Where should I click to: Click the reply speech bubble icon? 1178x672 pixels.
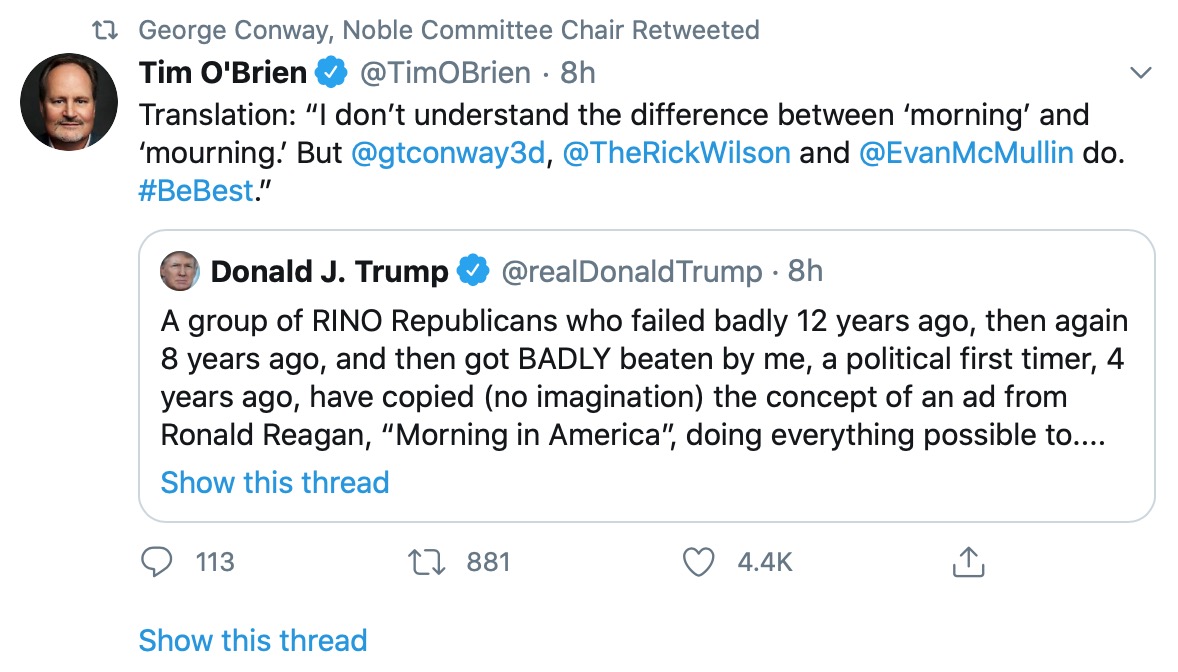click(x=156, y=562)
